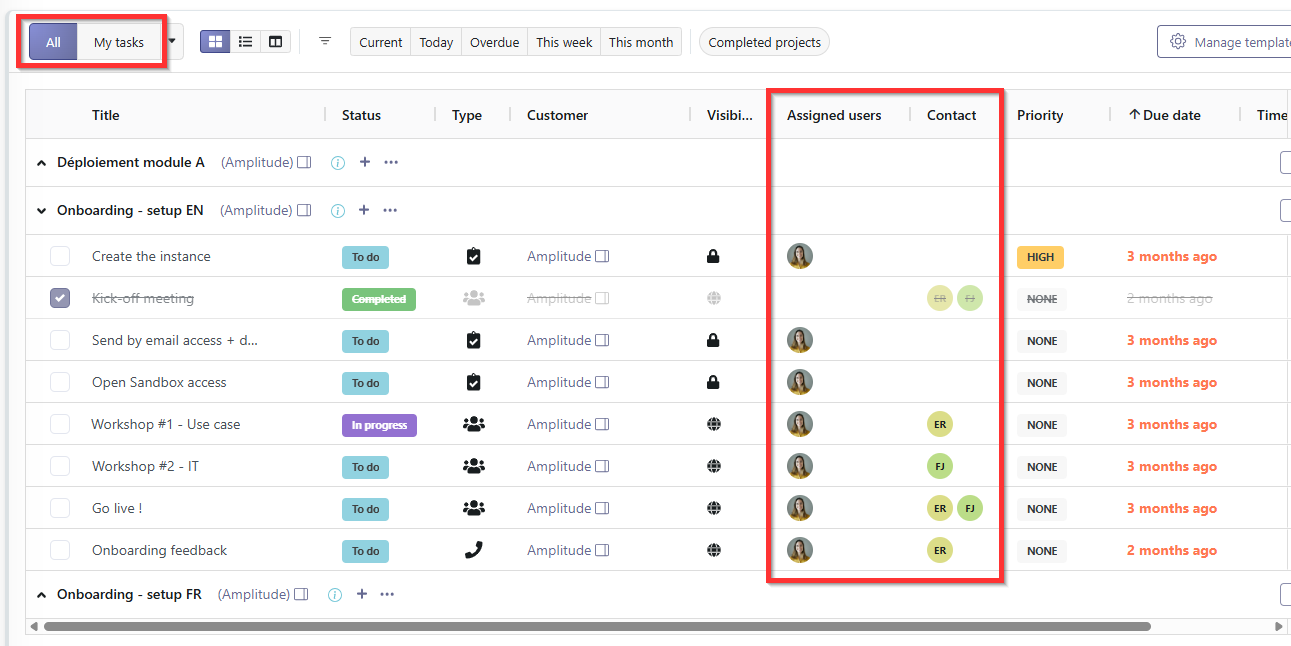1291x646 pixels.
Task: Tick the Go live ! task checkbox
Action: click(x=60, y=509)
